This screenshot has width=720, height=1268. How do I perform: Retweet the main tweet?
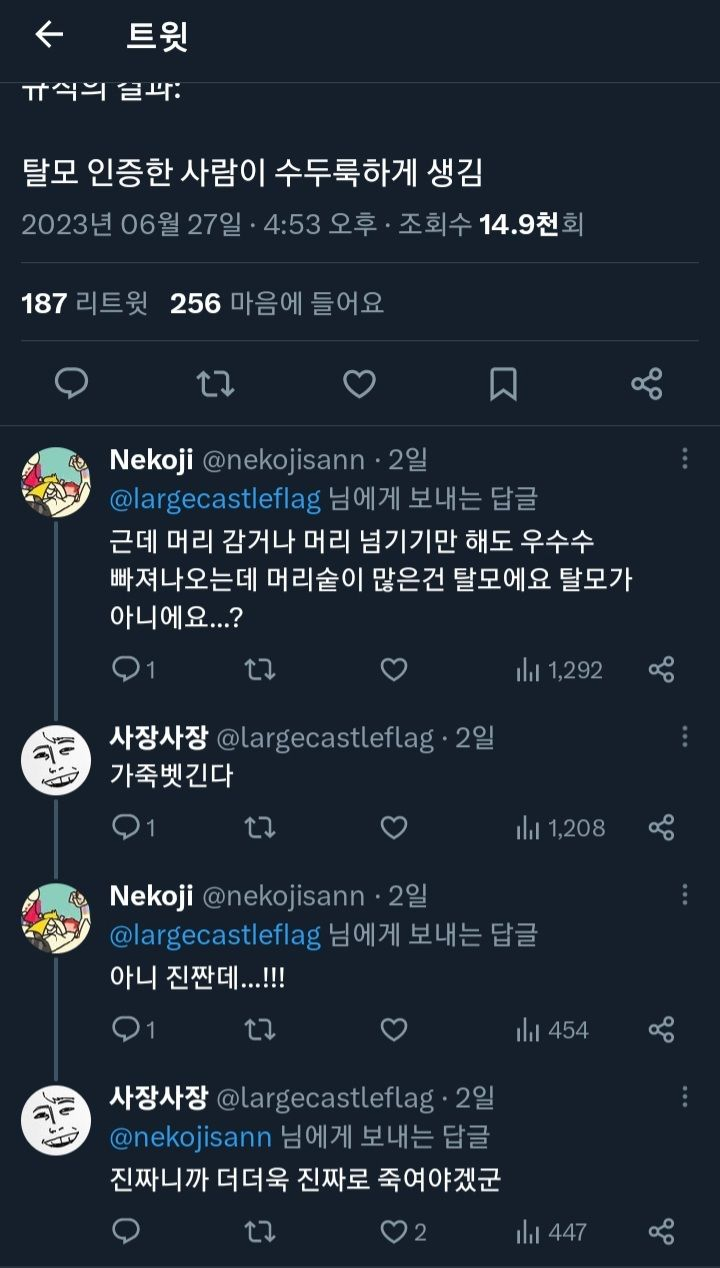[215, 383]
